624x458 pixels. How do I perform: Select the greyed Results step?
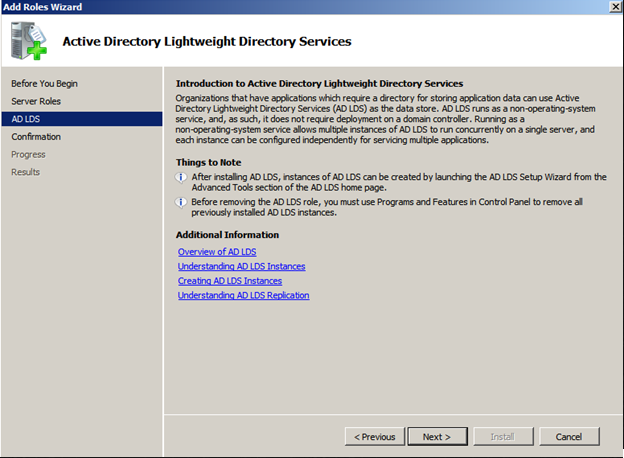tap(25, 172)
